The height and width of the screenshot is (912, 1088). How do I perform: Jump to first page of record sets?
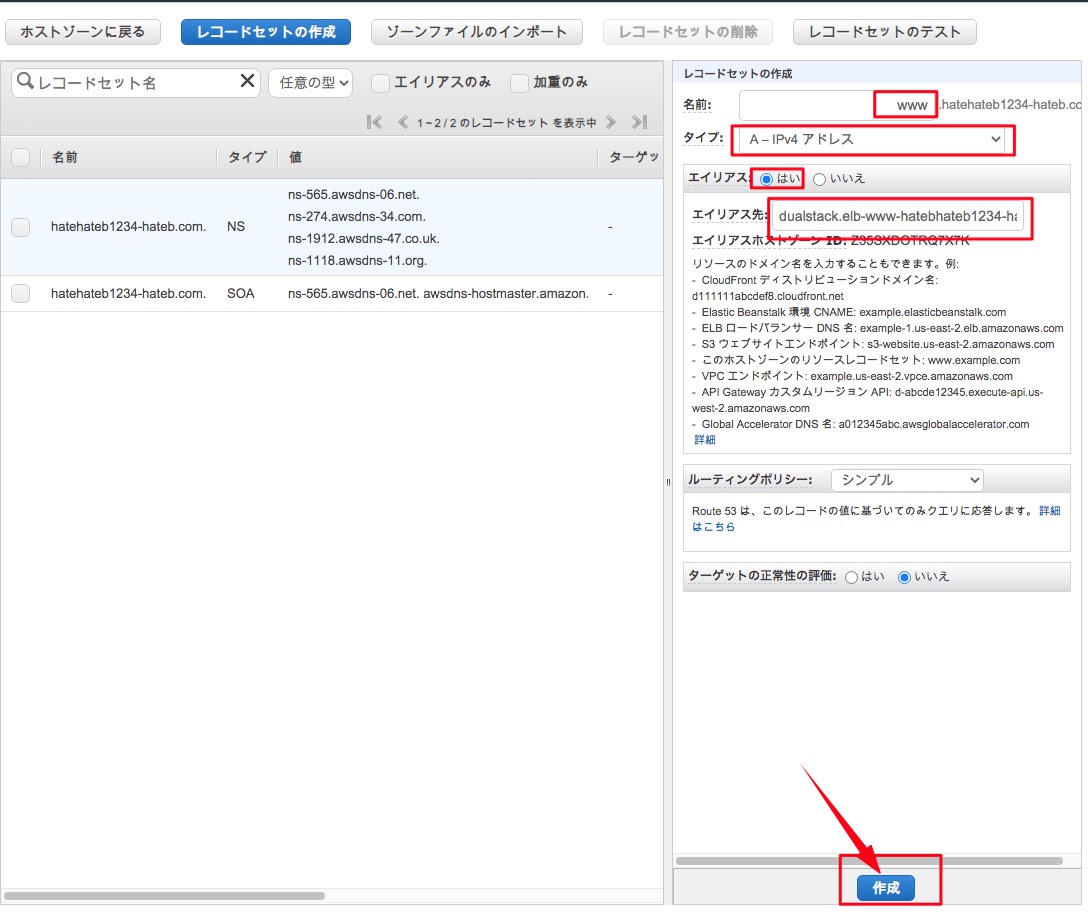click(x=374, y=123)
